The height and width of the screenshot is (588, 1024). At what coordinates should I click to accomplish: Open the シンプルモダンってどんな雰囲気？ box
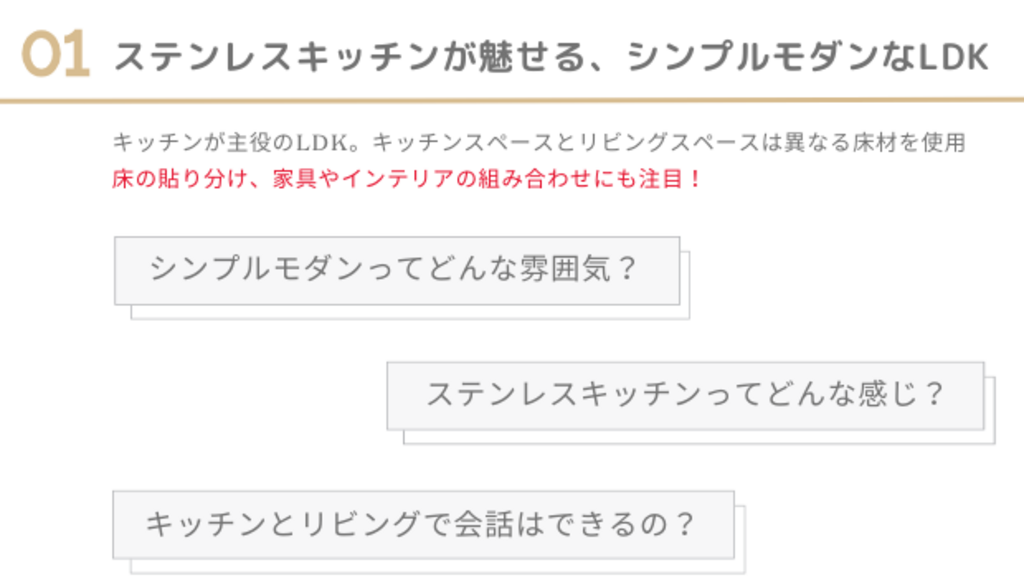click(x=397, y=270)
